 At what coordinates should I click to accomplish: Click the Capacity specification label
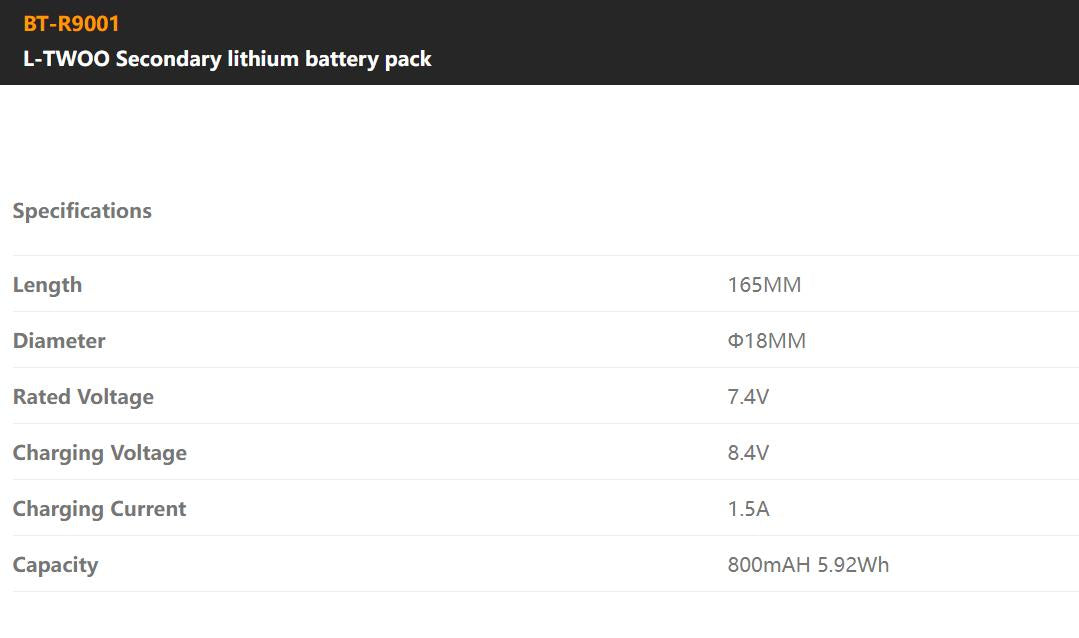click(55, 565)
